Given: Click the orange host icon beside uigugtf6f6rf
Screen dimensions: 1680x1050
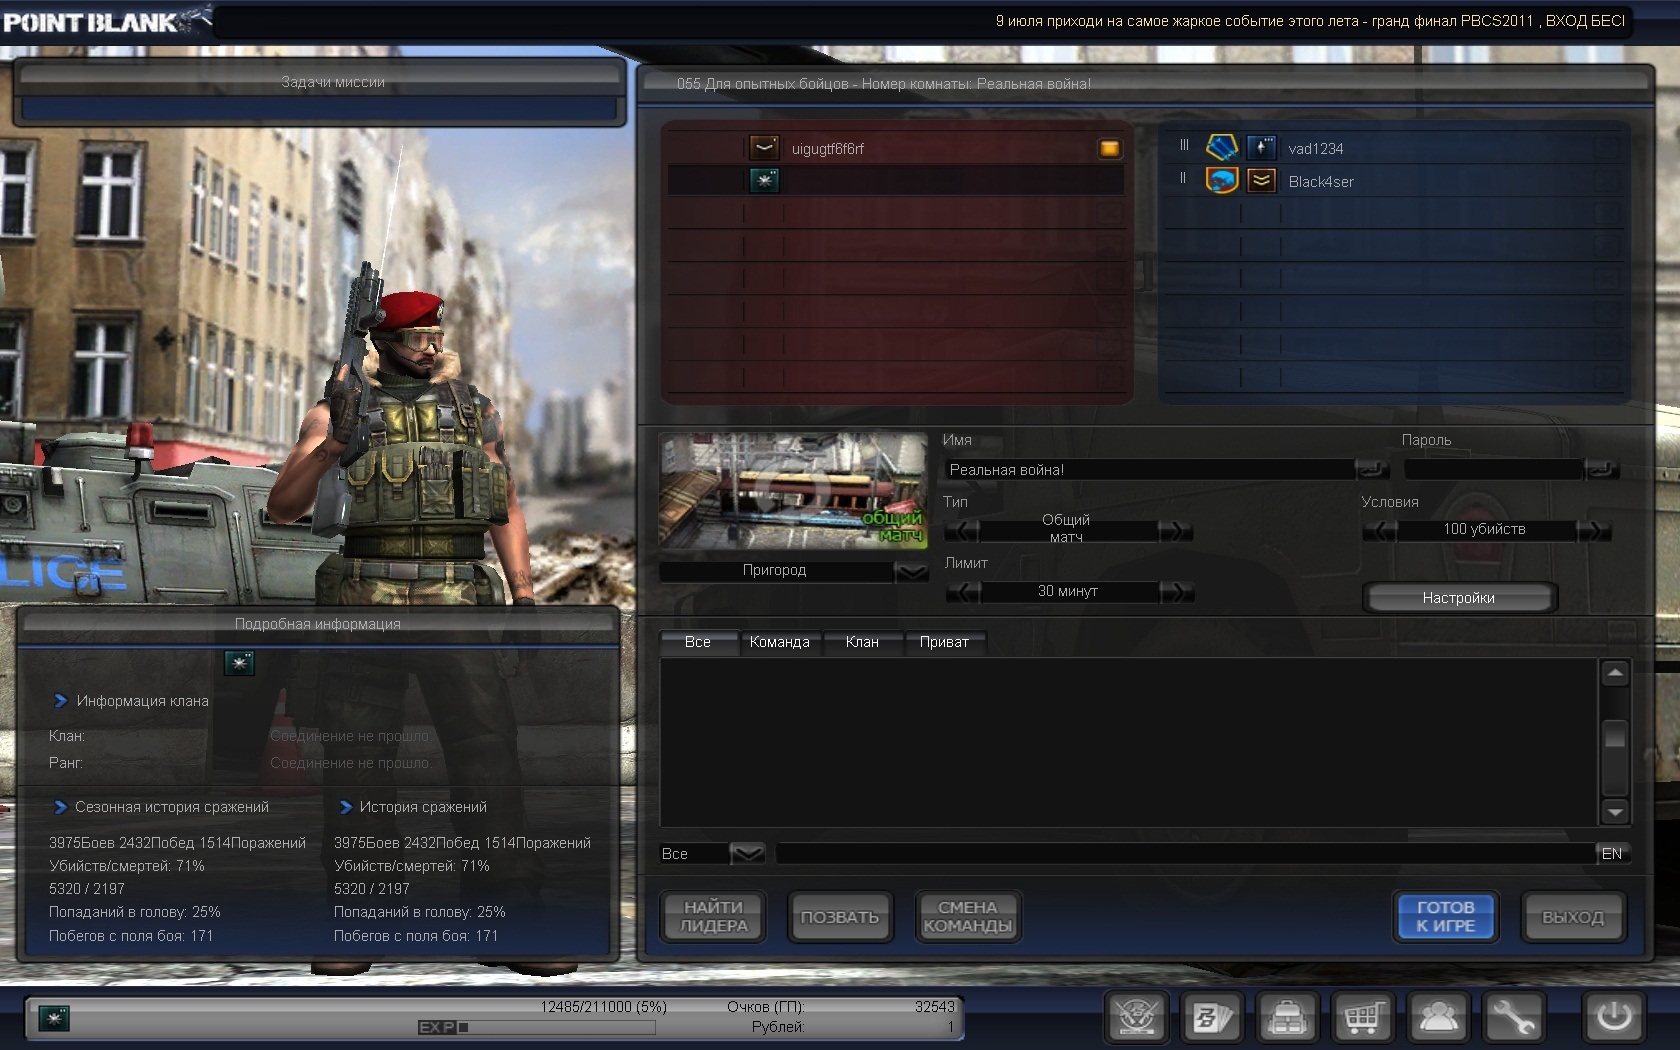Looking at the screenshot, I should (1109, 149).
